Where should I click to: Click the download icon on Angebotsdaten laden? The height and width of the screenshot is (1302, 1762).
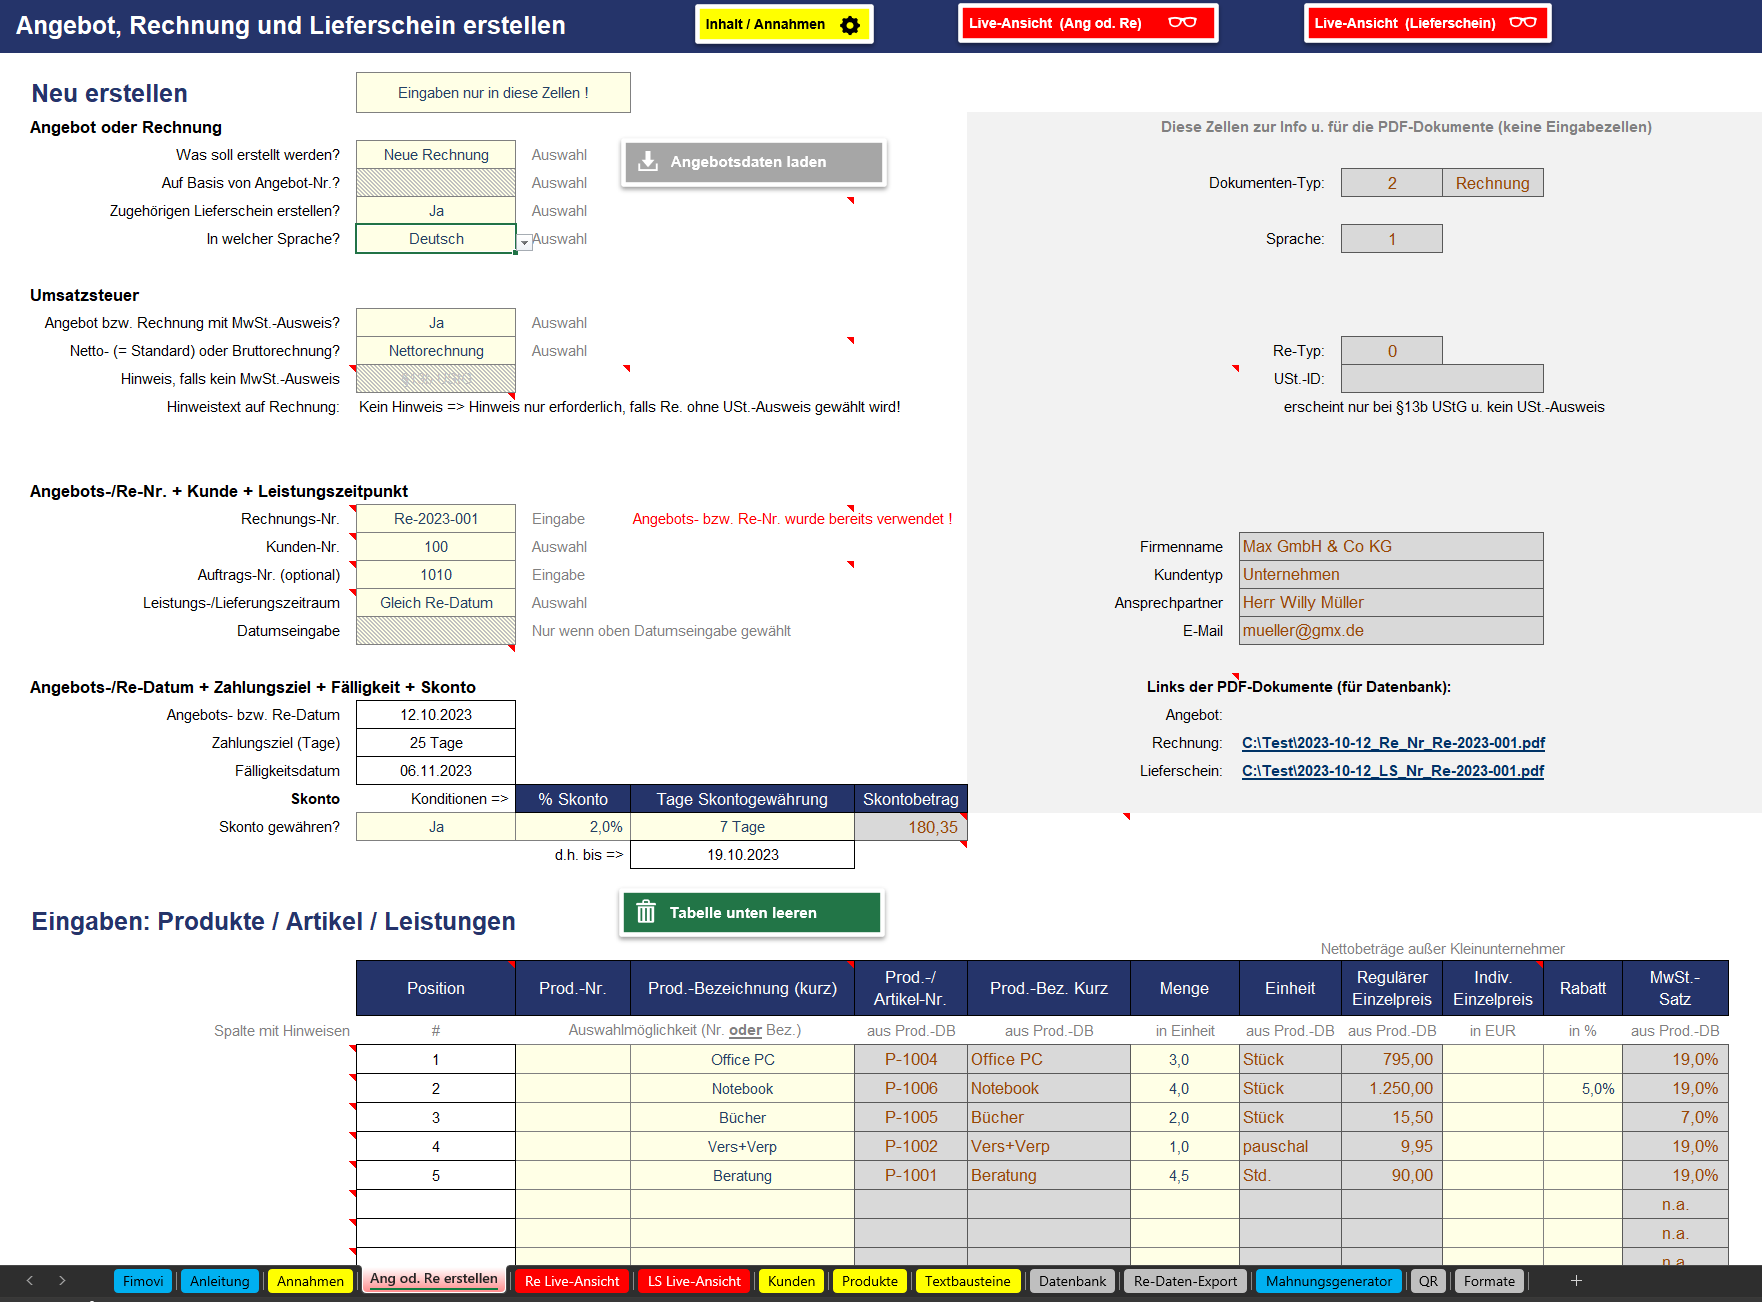[648, 162]
